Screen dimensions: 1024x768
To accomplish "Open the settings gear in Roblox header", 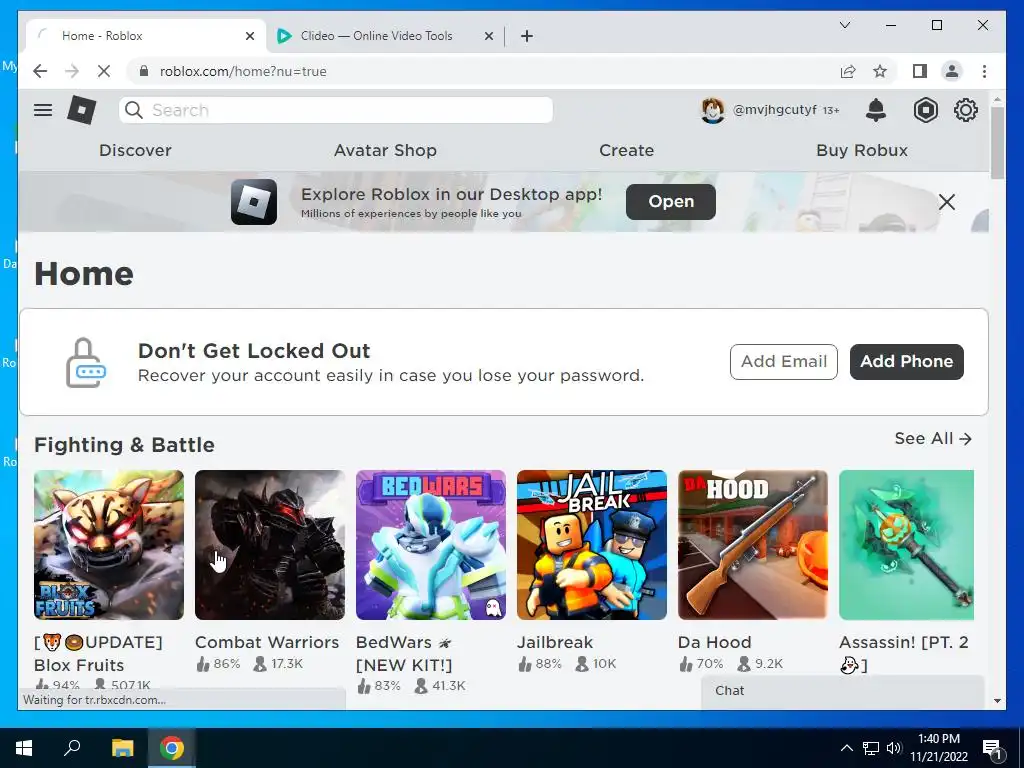I will [965, 110].
